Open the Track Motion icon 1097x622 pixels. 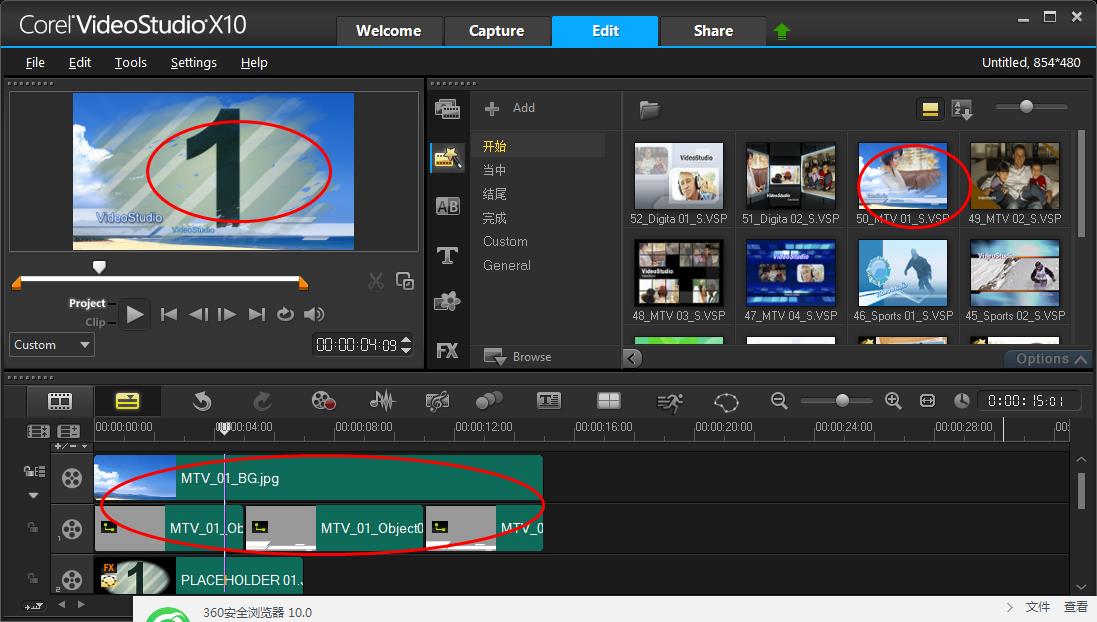(489, 401)
